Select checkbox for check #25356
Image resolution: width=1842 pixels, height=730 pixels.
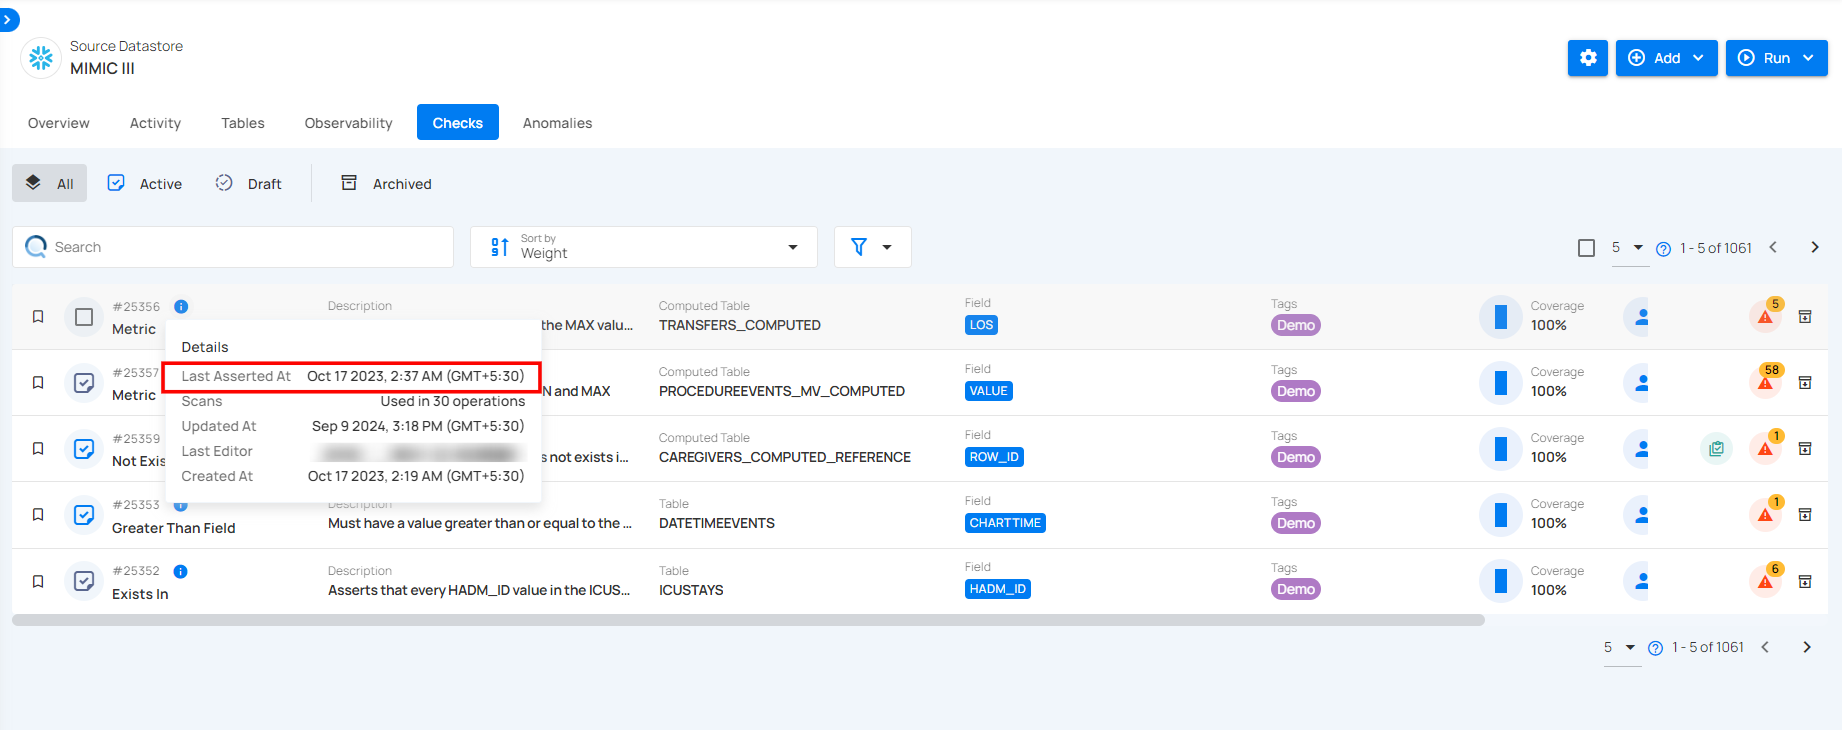[84, 317]
